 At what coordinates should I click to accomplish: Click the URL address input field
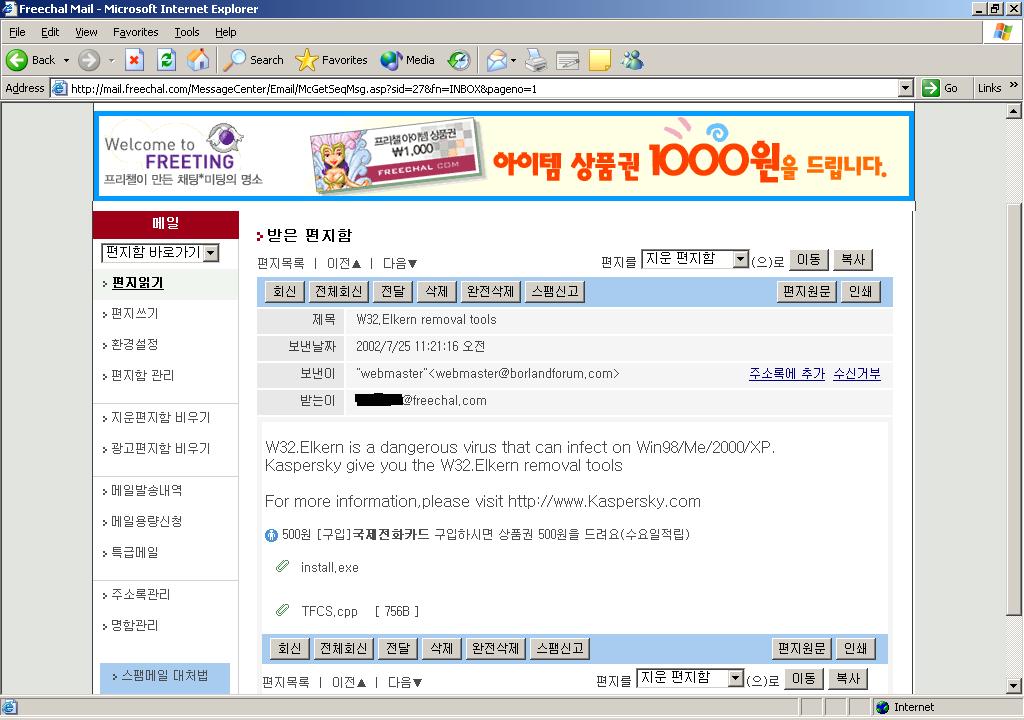(480, 88)
